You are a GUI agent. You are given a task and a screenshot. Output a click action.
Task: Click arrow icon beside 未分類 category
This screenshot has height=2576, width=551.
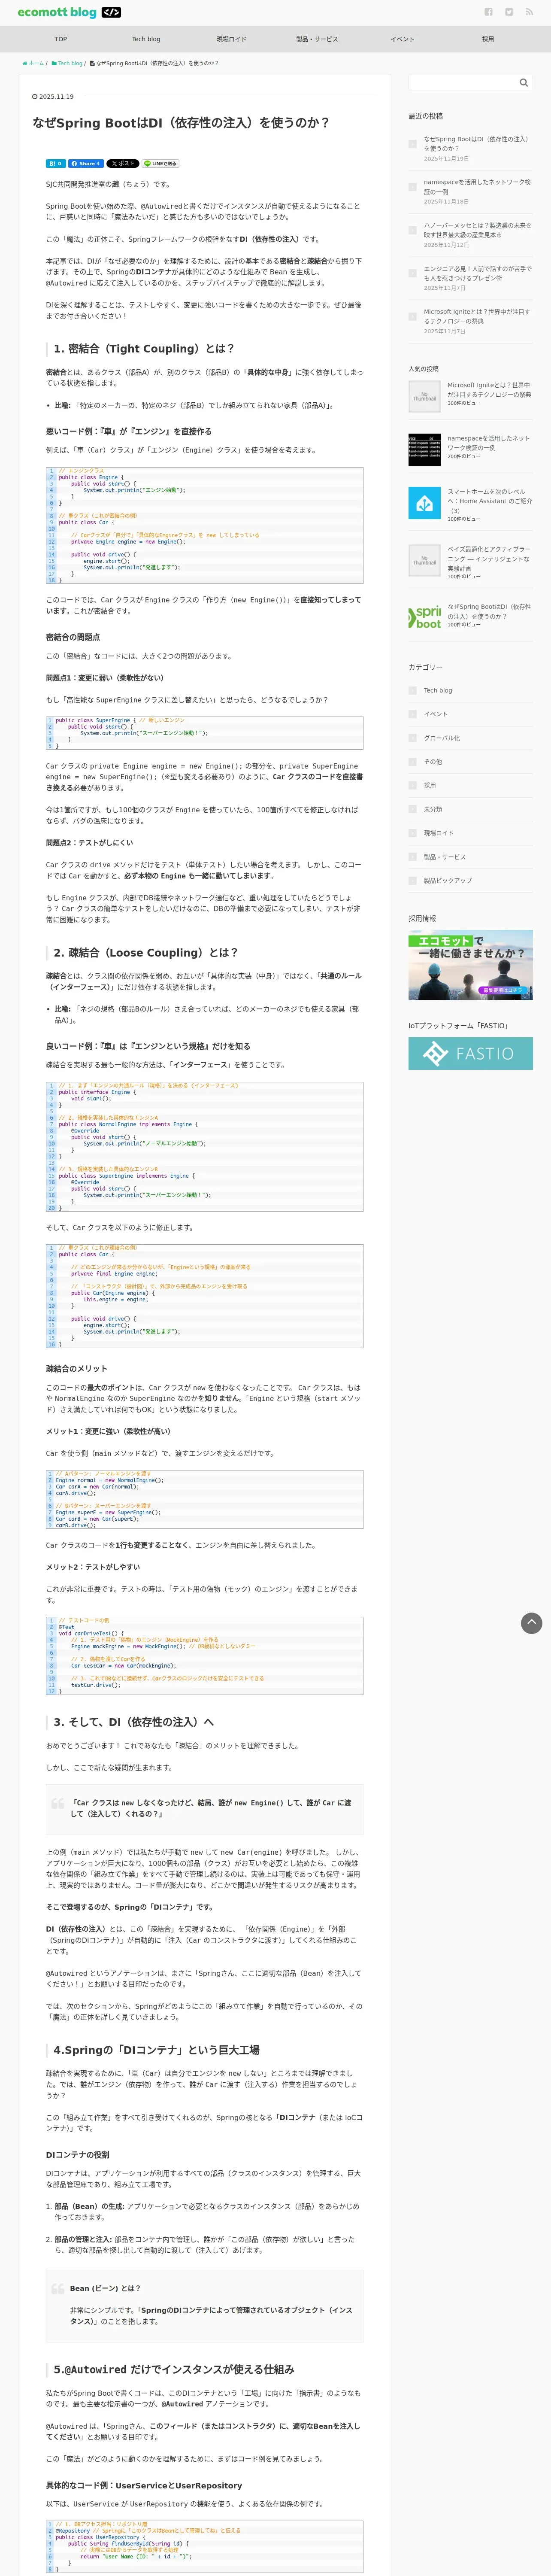412,809
